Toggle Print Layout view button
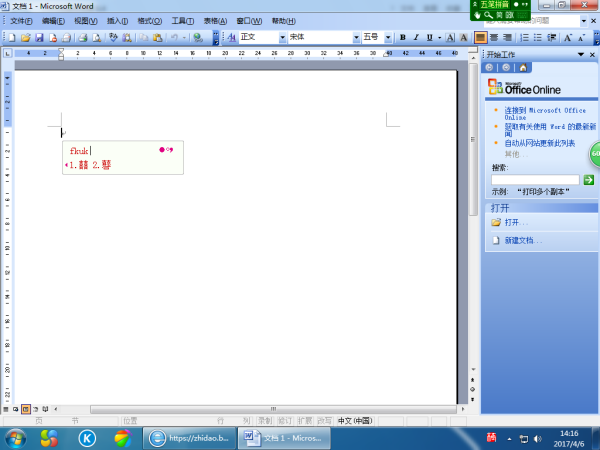 [x=26, y=409]
